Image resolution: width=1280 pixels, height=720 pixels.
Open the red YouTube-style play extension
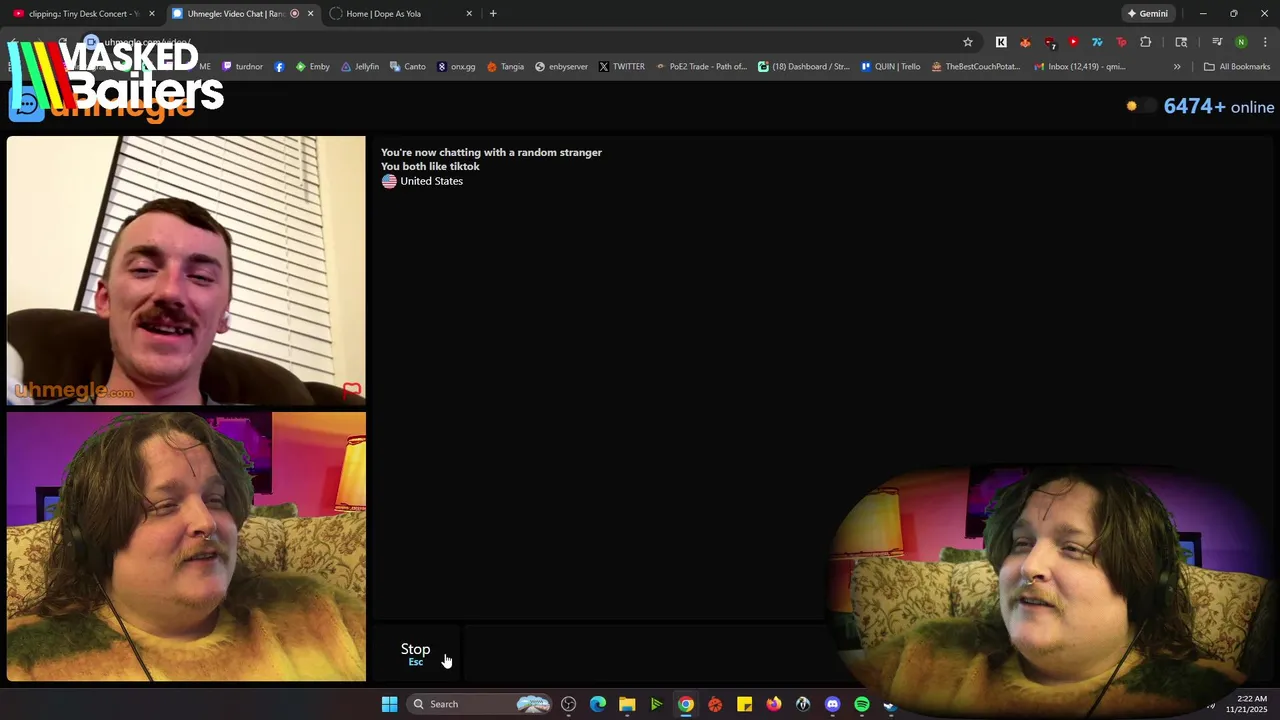point(1073,42)
